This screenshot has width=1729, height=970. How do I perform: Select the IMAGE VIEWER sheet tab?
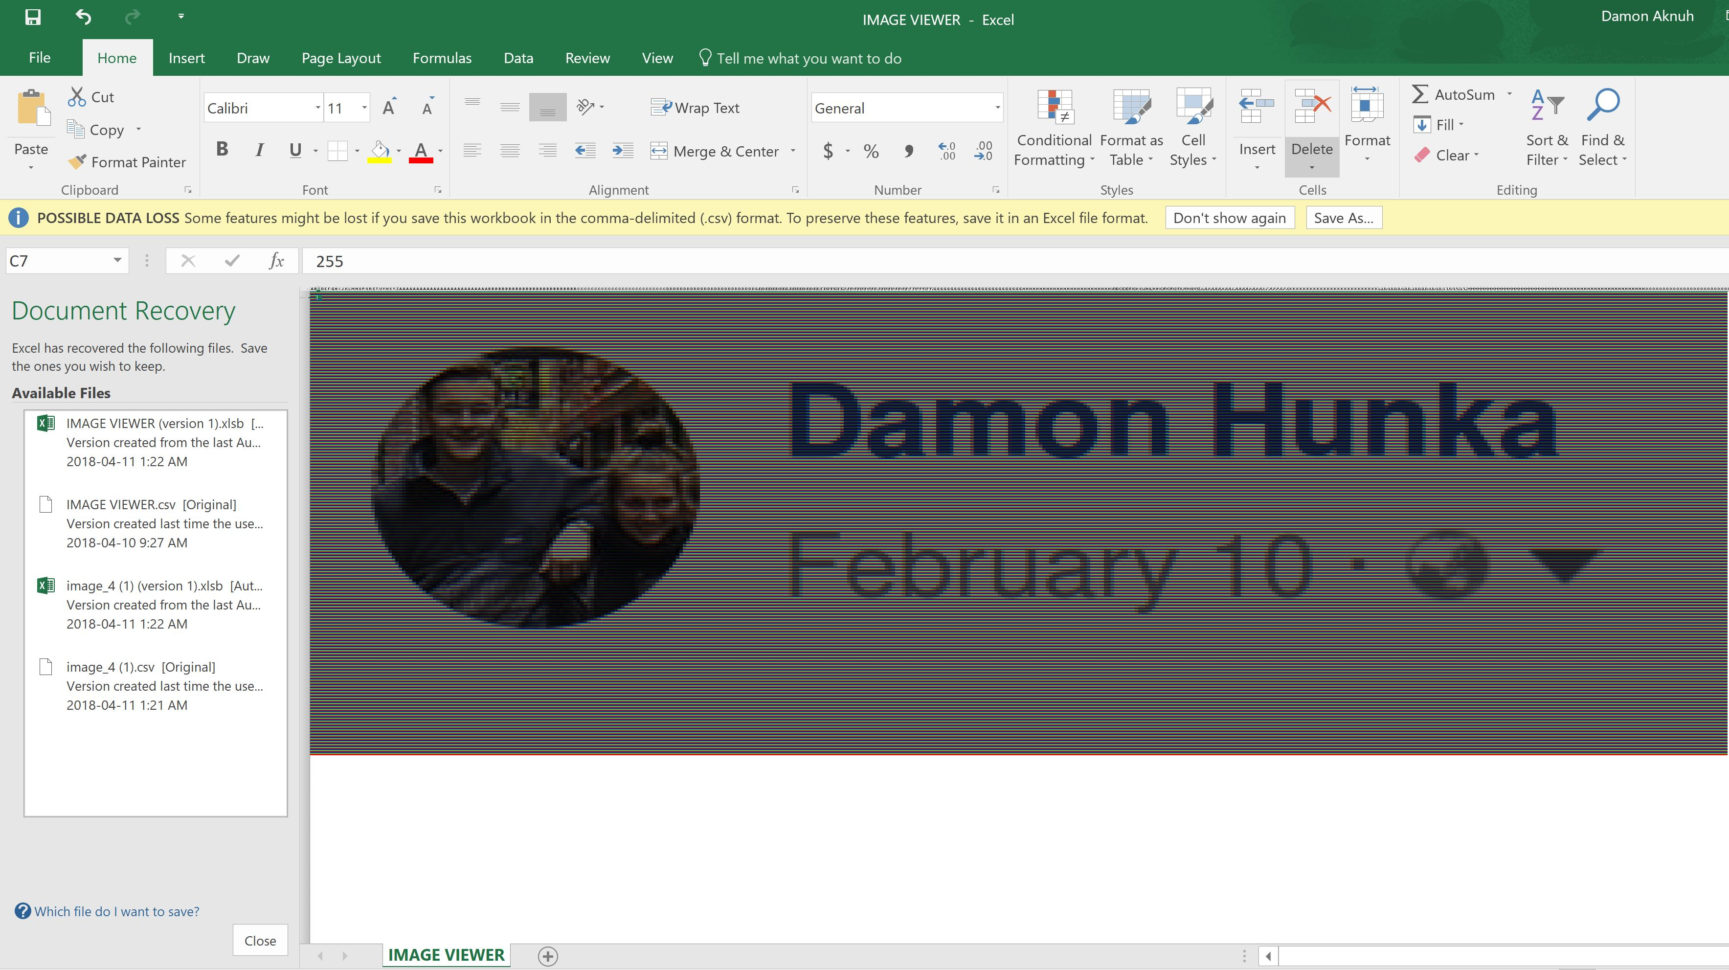tap(445, 955)
